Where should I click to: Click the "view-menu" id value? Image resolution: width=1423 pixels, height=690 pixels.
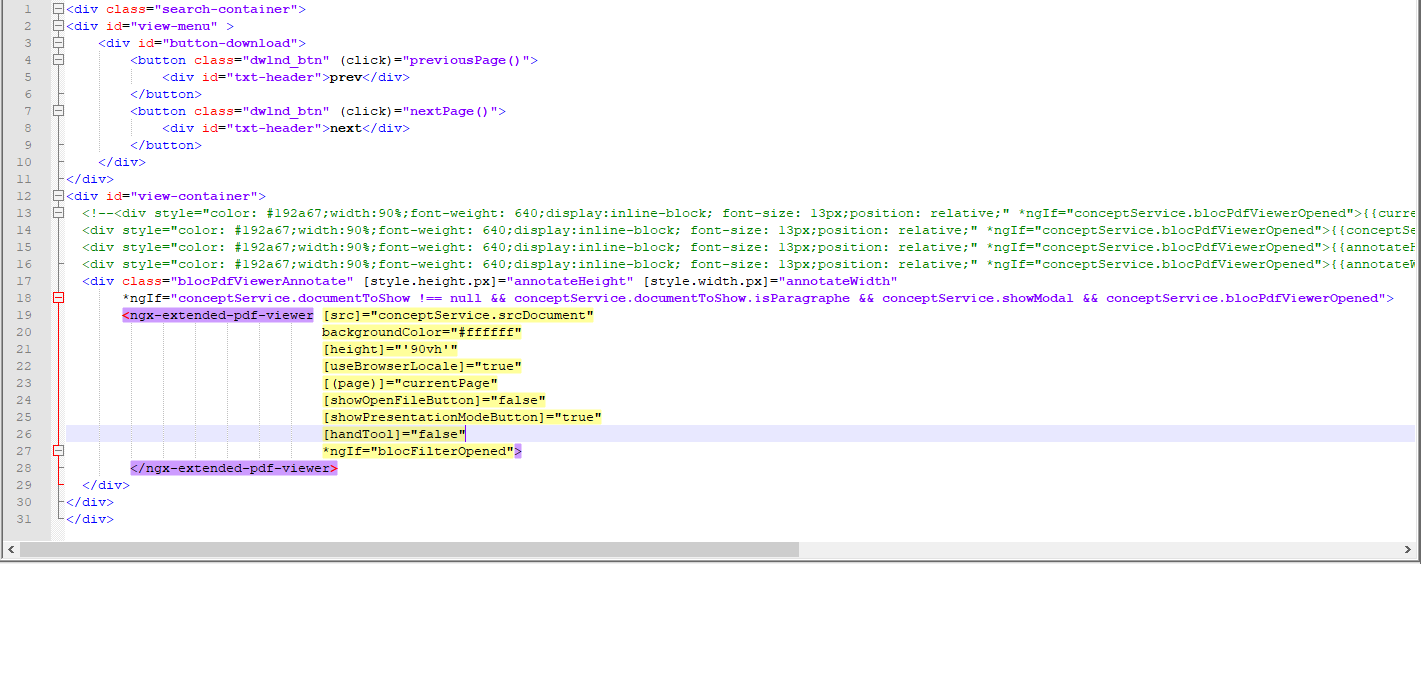[x=177, y=26]
